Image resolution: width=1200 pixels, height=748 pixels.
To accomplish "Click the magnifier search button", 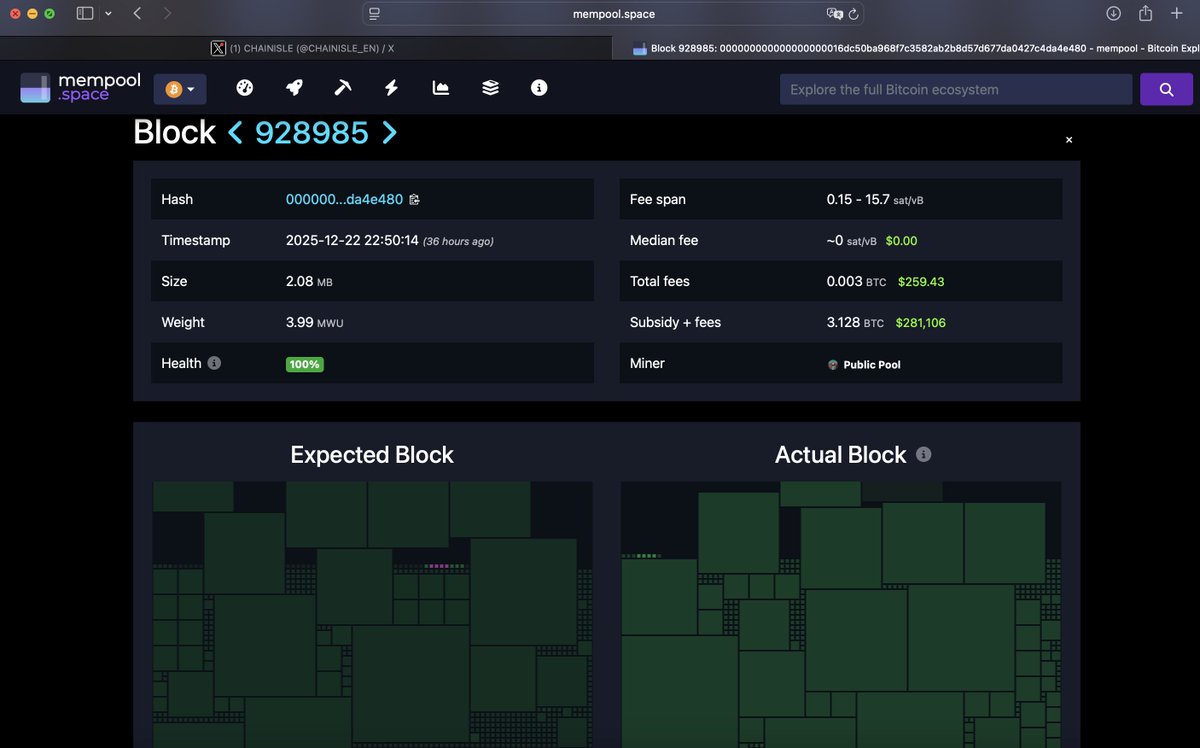I will (1166, 88).
